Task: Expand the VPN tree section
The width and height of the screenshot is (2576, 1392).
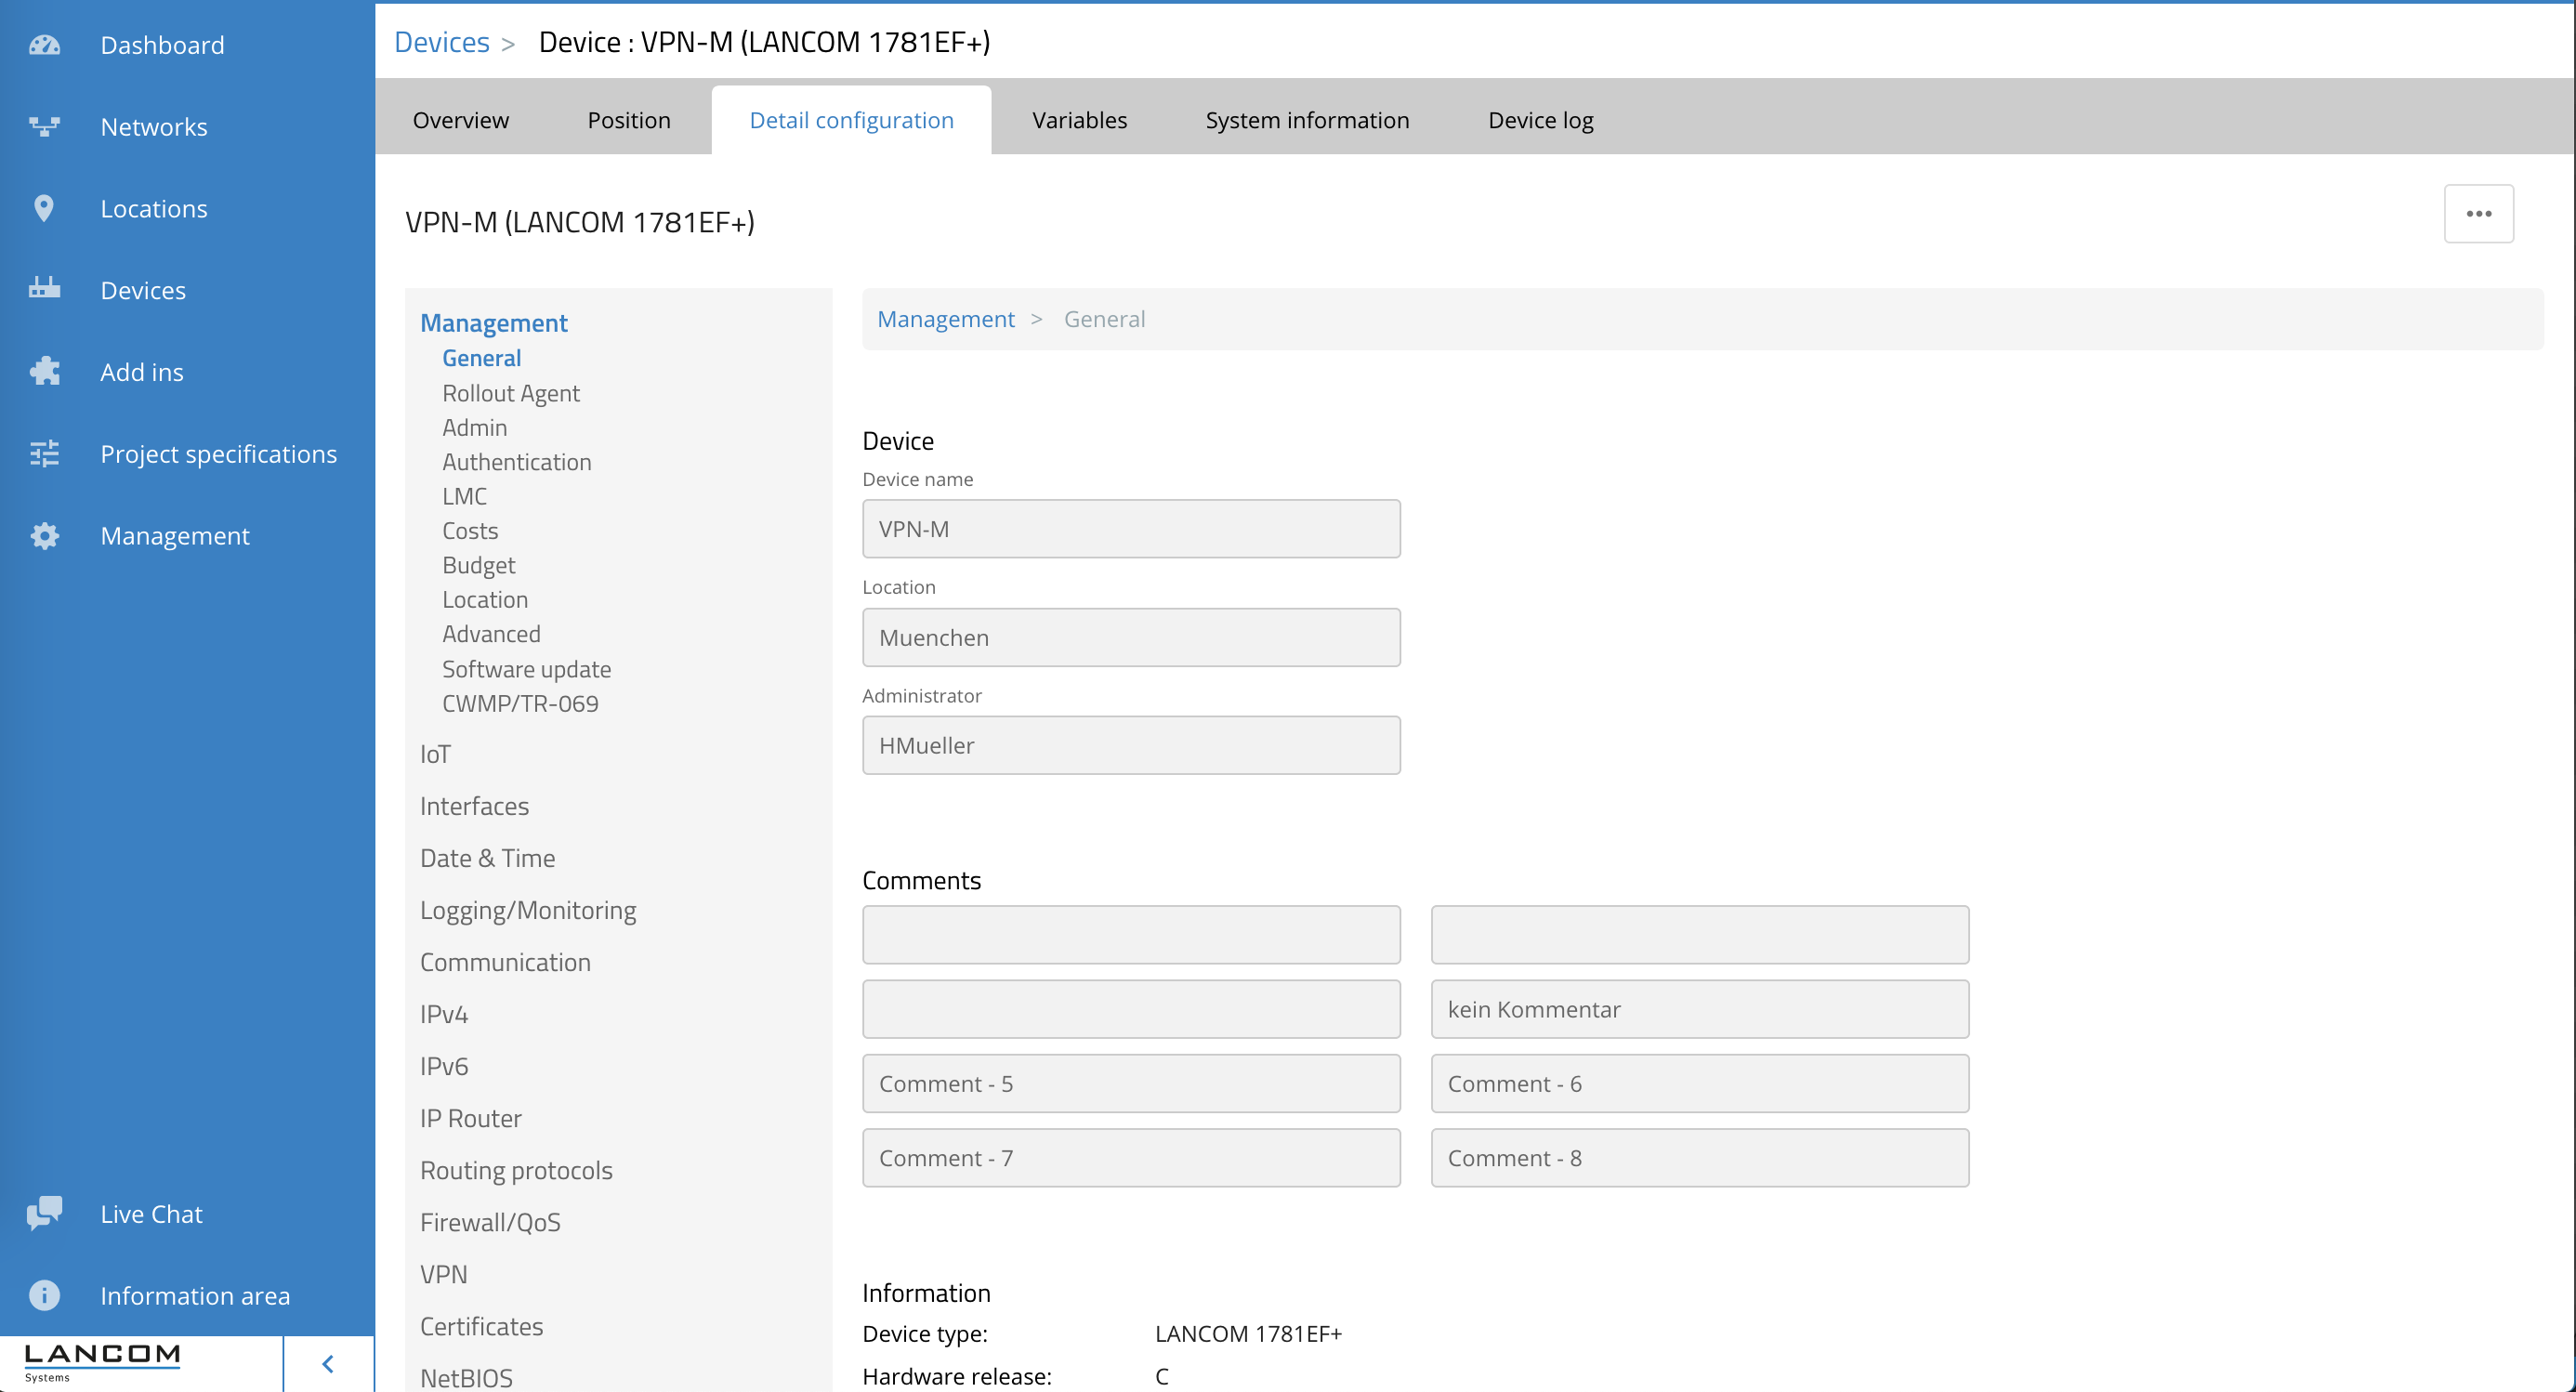Action: 443,1274
